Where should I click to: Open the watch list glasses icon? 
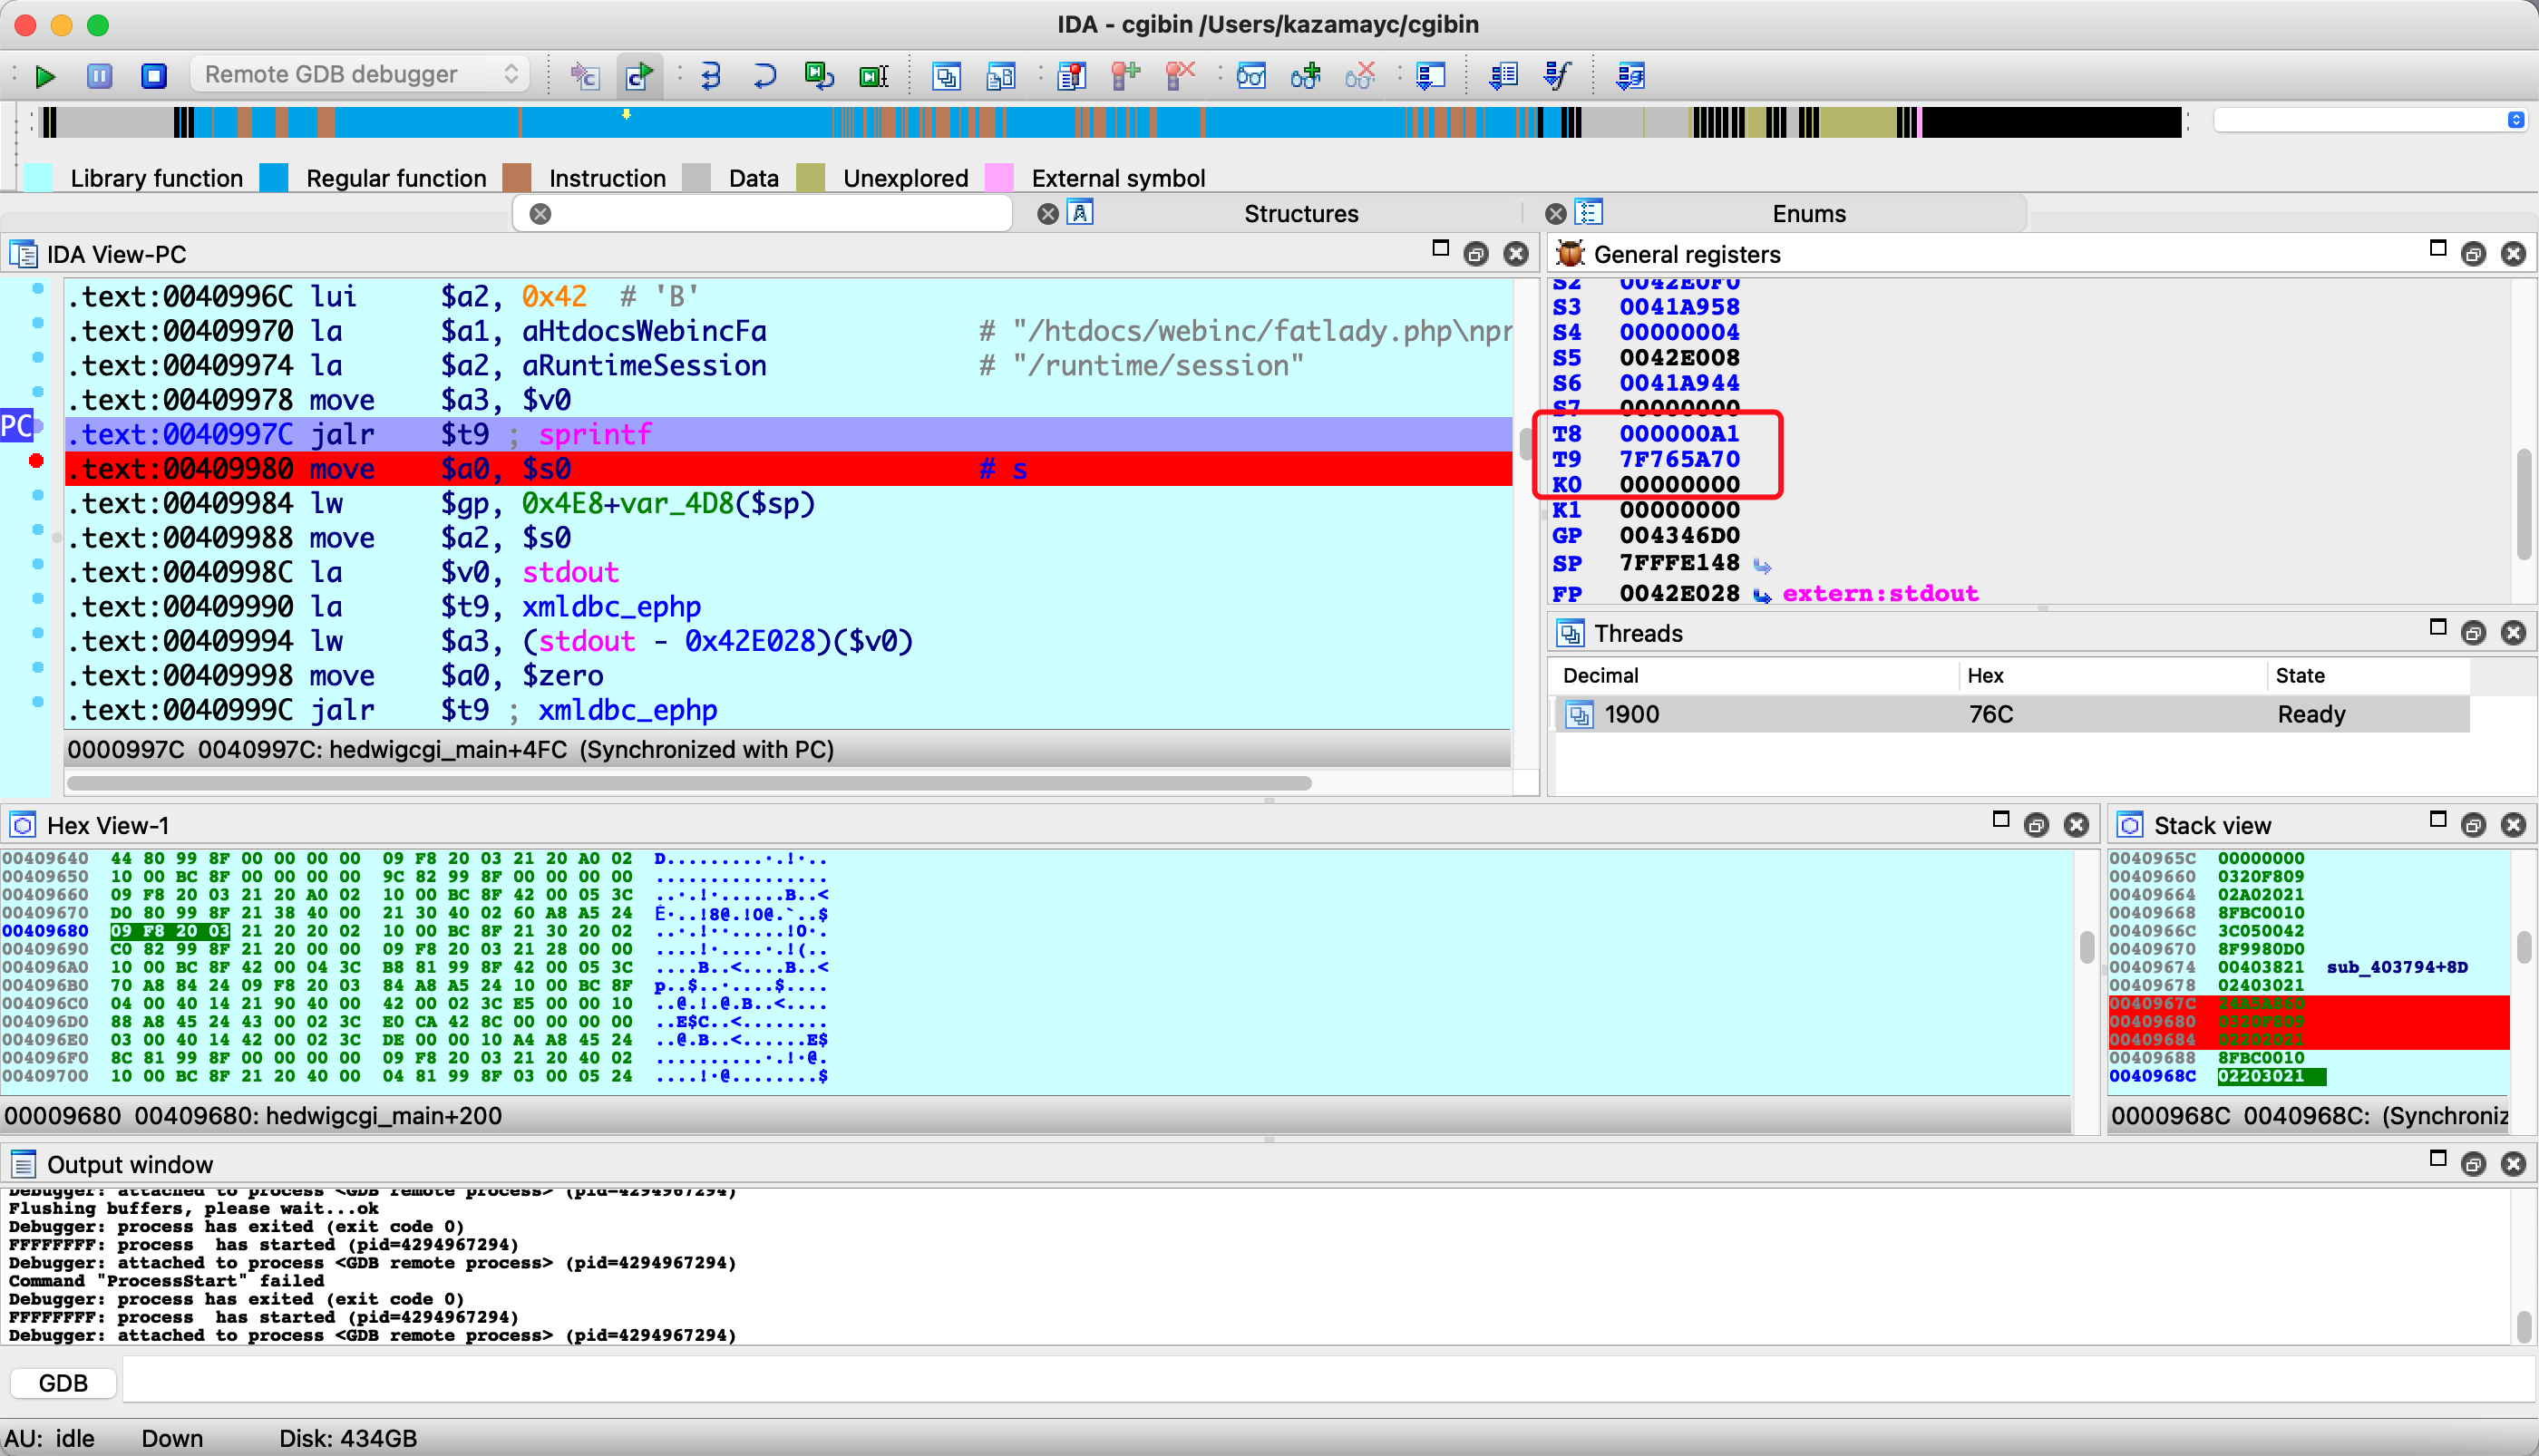click(1251, 76)
